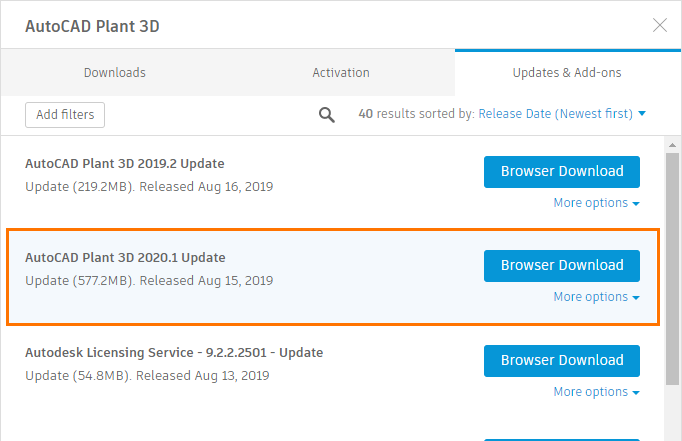Open the Release Date sort dropdown
This screenshot has height=441, width=682.
[562, 114]
